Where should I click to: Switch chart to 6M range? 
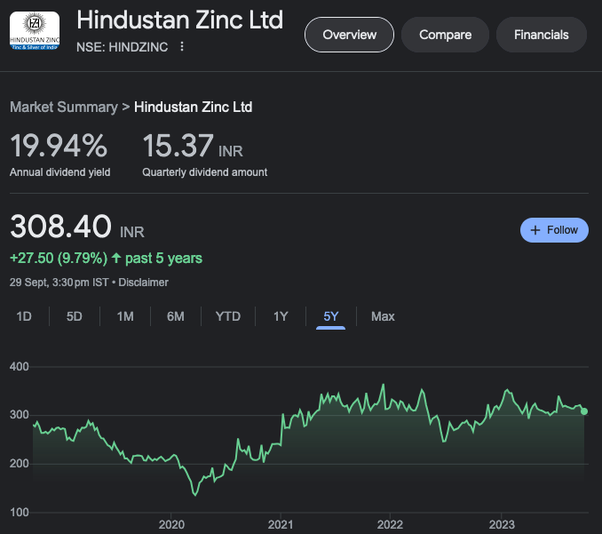(176, 316)
